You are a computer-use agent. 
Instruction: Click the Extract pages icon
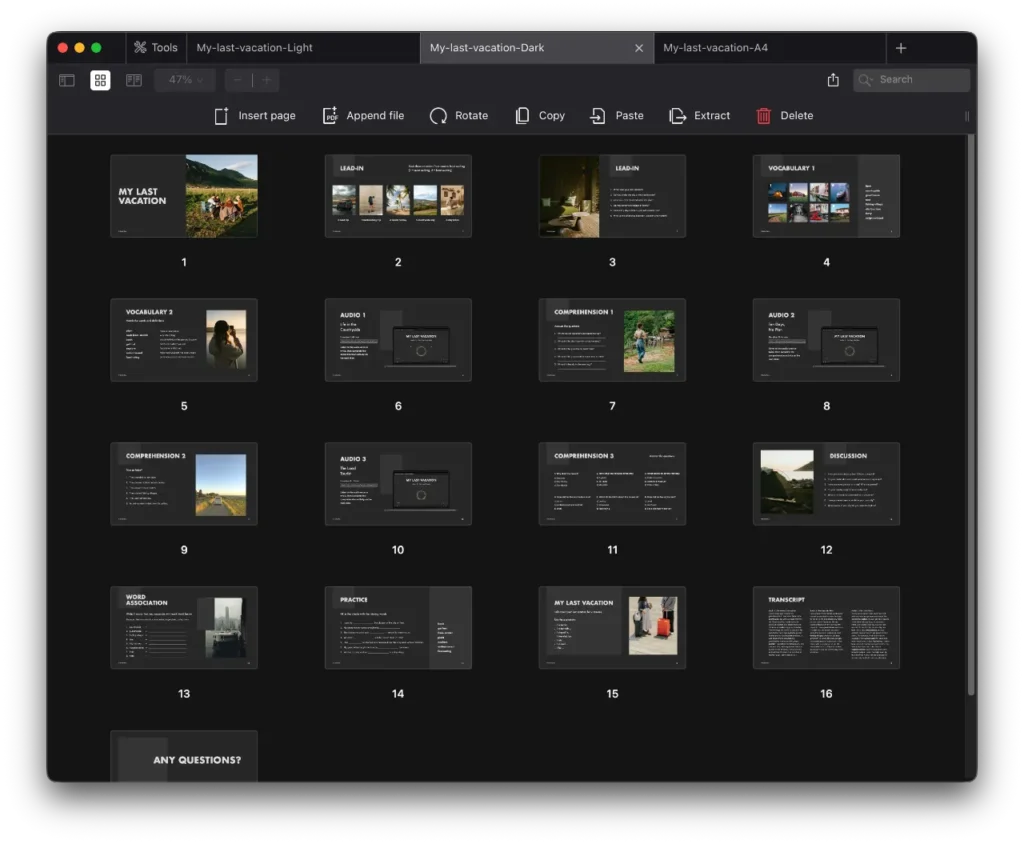pos(678,116)
